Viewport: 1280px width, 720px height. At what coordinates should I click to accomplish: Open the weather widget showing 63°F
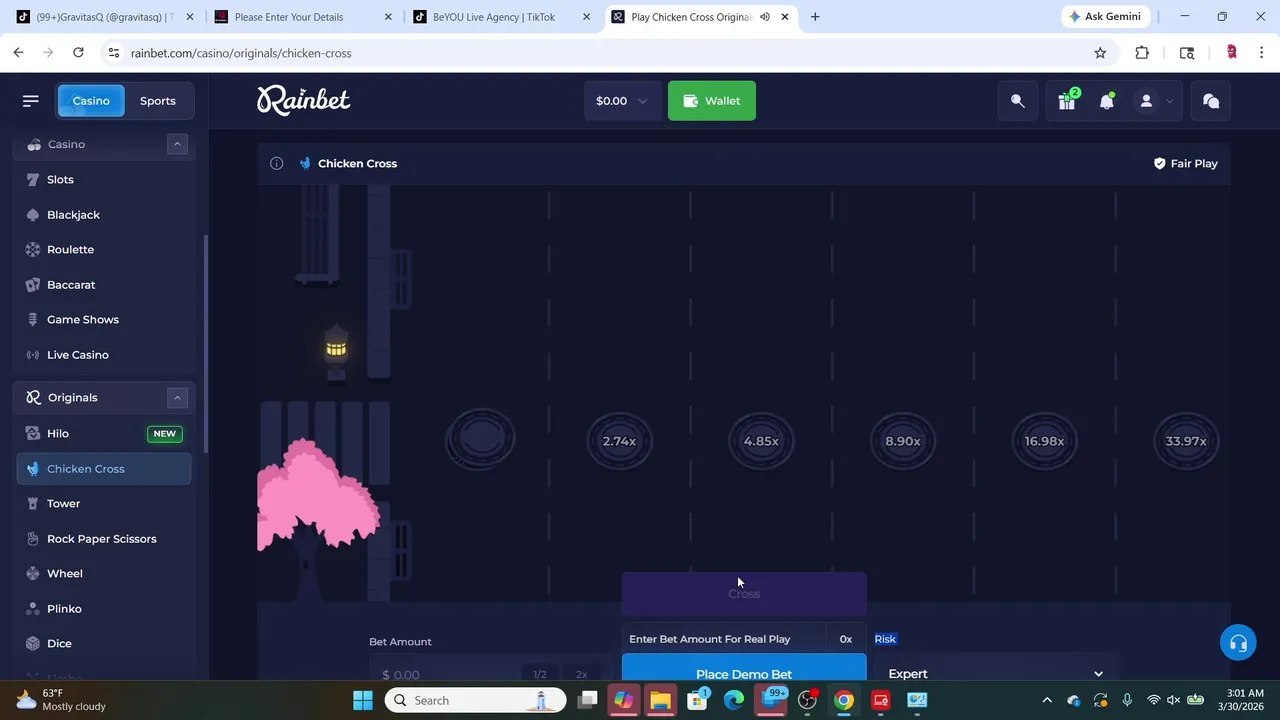pos(62,700)
